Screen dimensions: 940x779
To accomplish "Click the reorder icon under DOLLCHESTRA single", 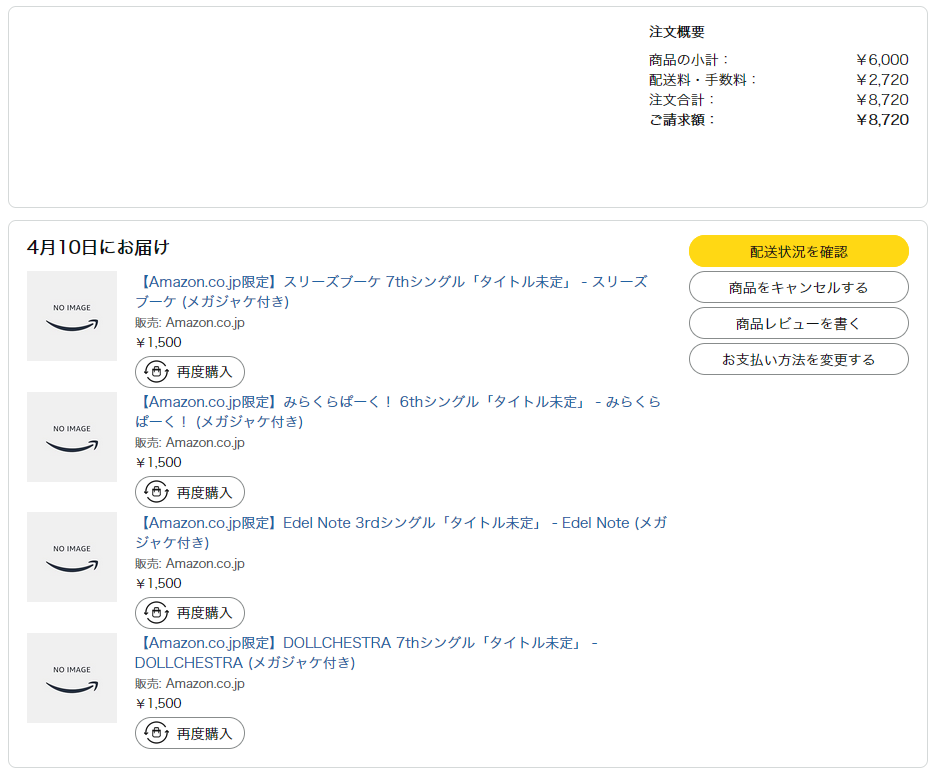I will (x=156, y=733).
